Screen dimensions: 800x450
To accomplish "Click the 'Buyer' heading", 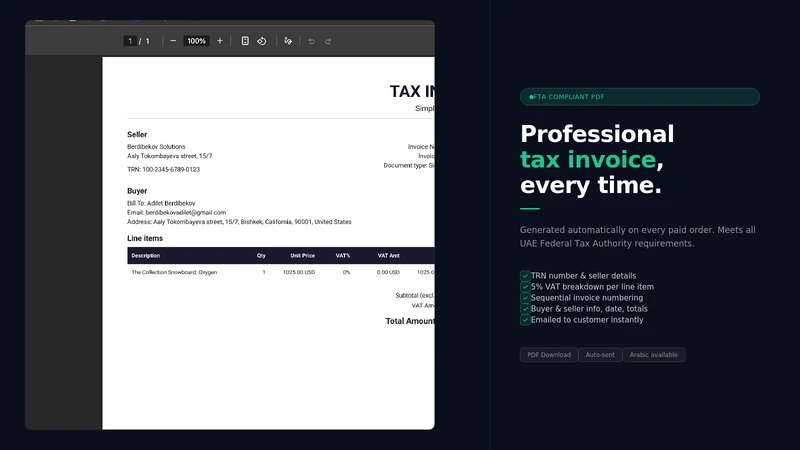I will pos(137,191).
